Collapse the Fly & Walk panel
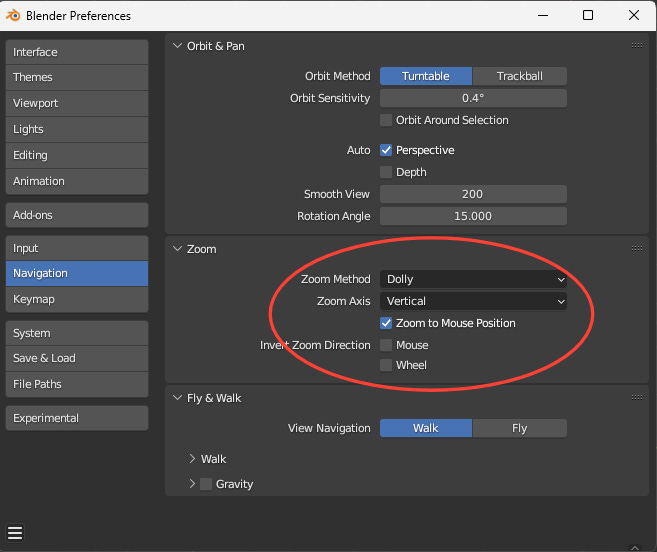The width and height of the screenshot is (657, 552). tap(177, 398)
